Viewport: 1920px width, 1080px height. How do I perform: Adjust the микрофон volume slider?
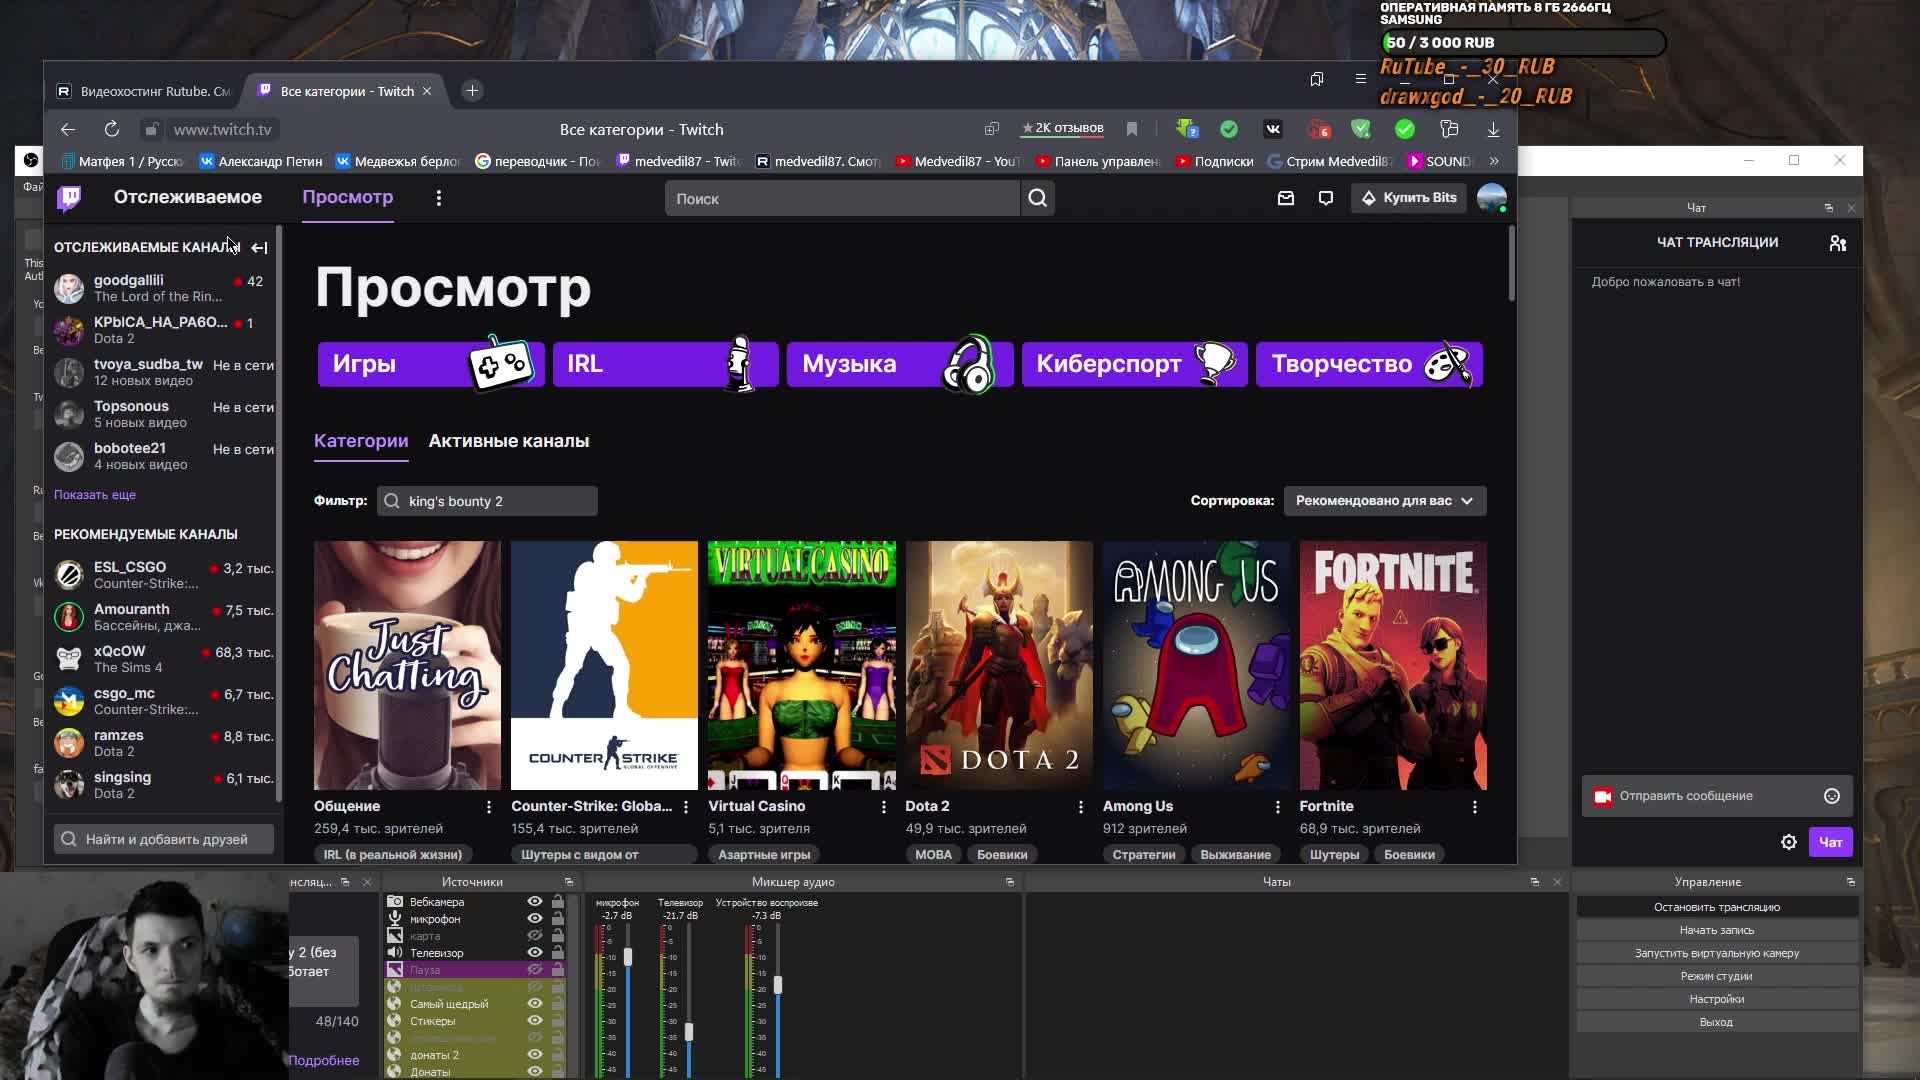point(628,957)
